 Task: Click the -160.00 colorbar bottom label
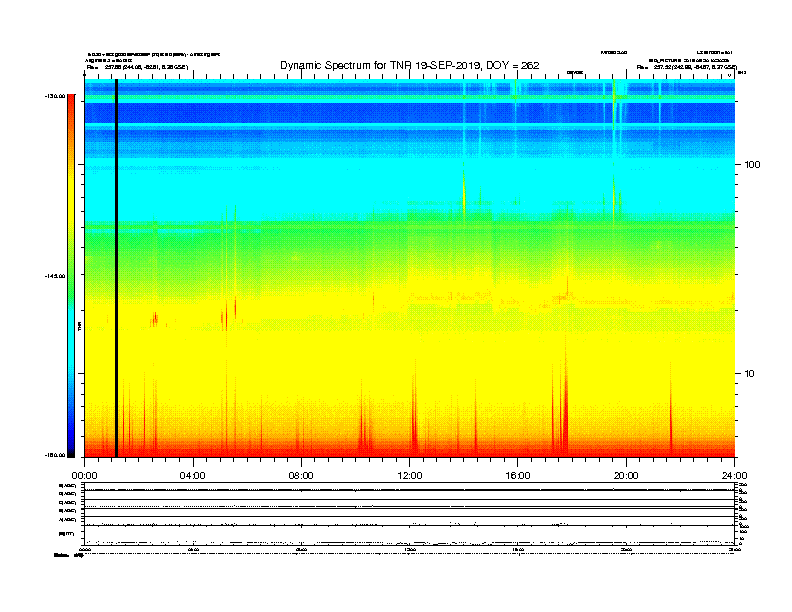[54, 455]
